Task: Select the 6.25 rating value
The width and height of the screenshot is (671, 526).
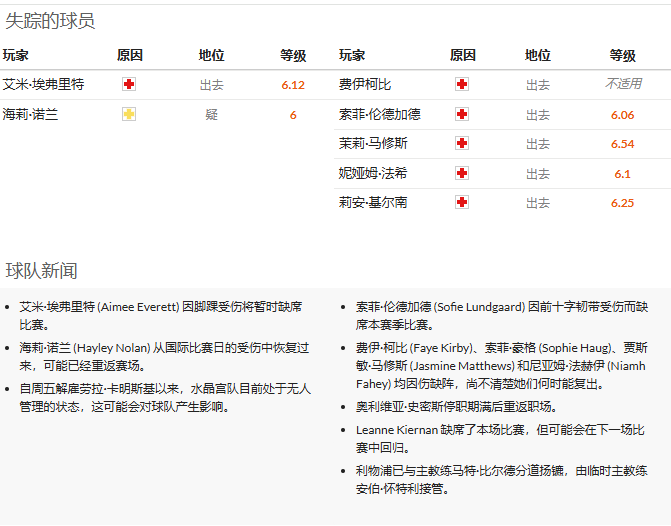Action: click(x=622, y=202)
